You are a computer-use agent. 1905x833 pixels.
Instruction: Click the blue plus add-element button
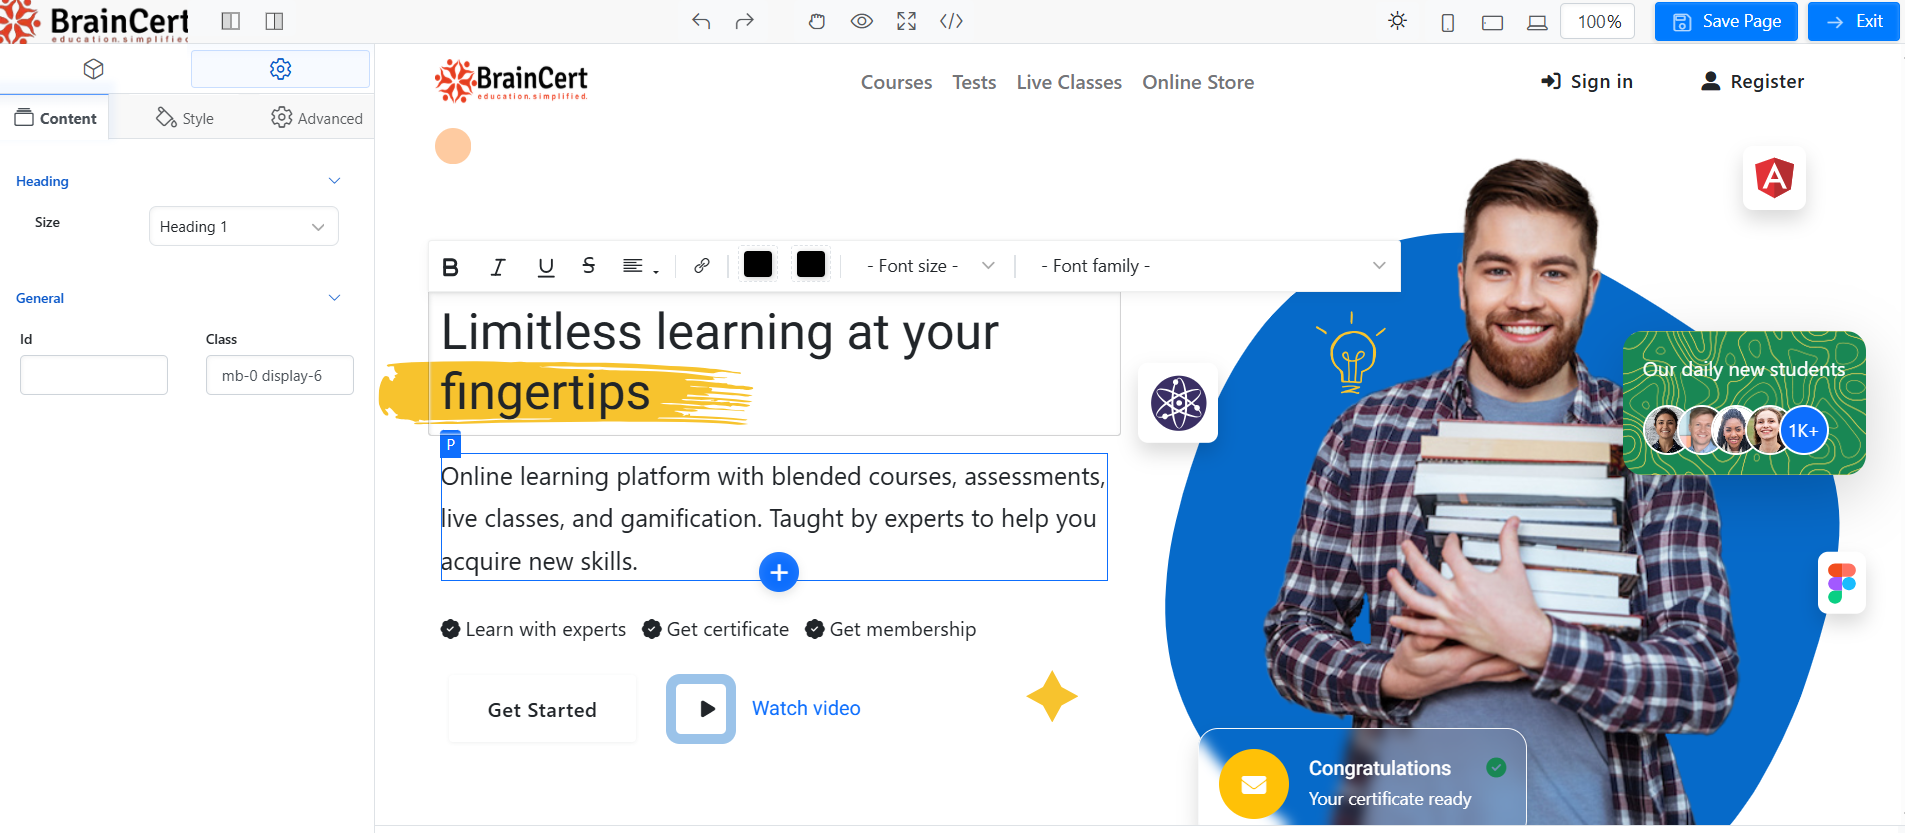pos(779,572)
